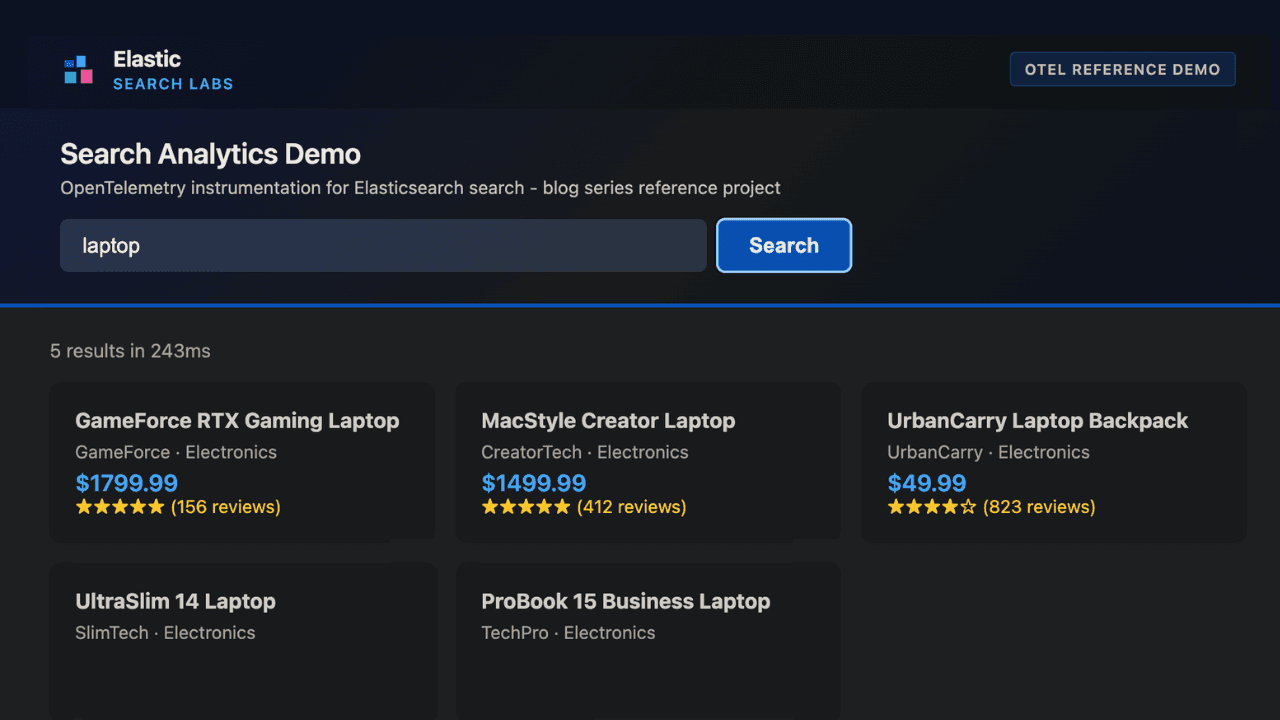The width and height of the screenshot is (1280, 720).
Task: Click the SlimTech · Electronics label
Action: point(165,632)
